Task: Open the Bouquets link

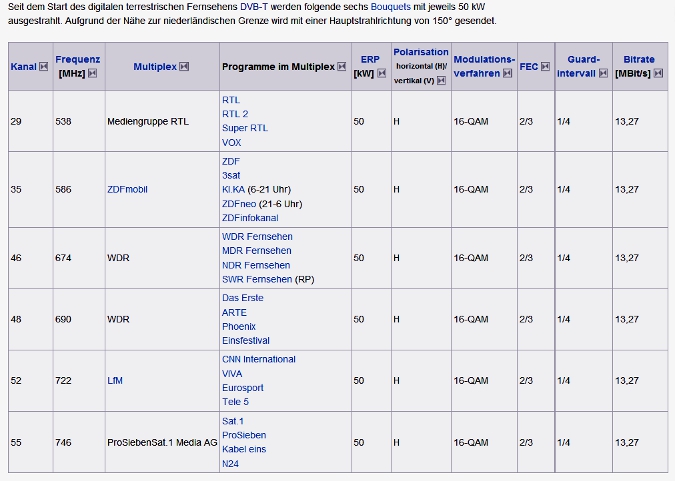Action: 391,6
